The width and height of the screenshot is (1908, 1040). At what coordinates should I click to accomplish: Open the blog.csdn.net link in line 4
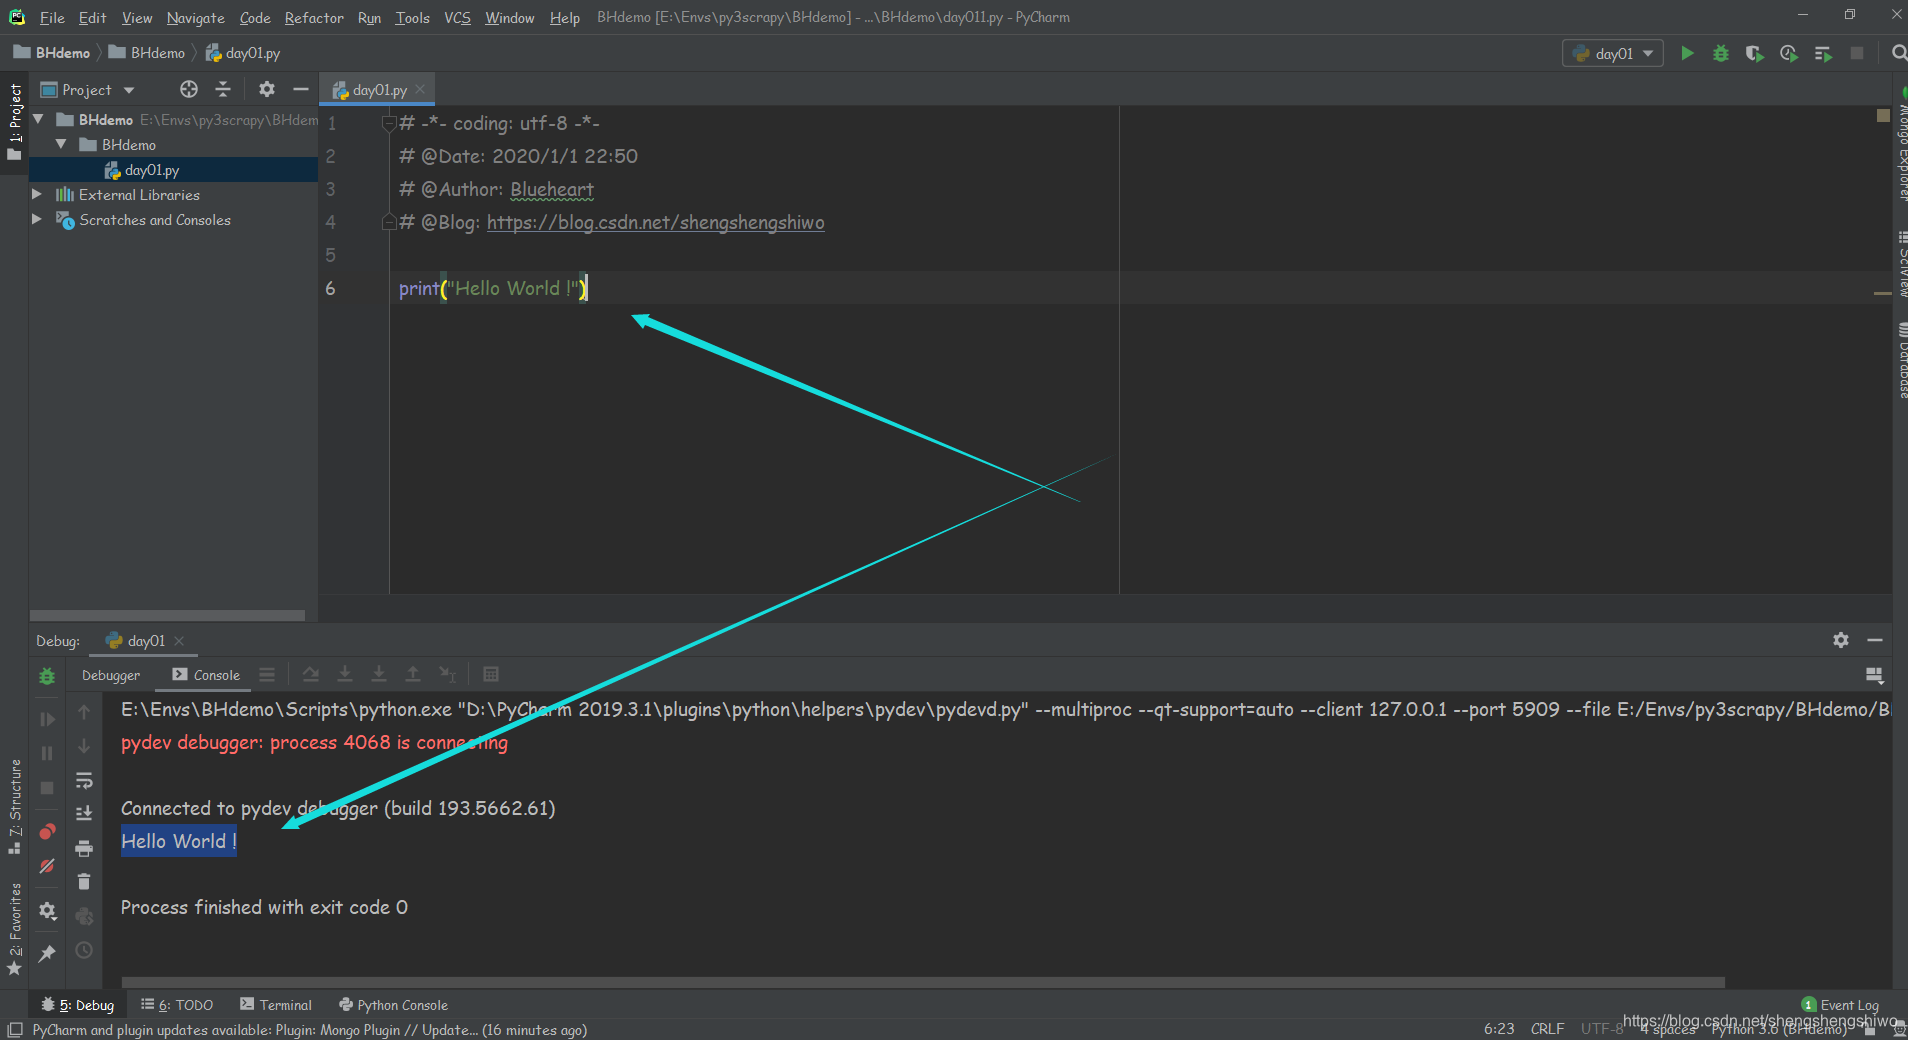click(x=655, y=222)
